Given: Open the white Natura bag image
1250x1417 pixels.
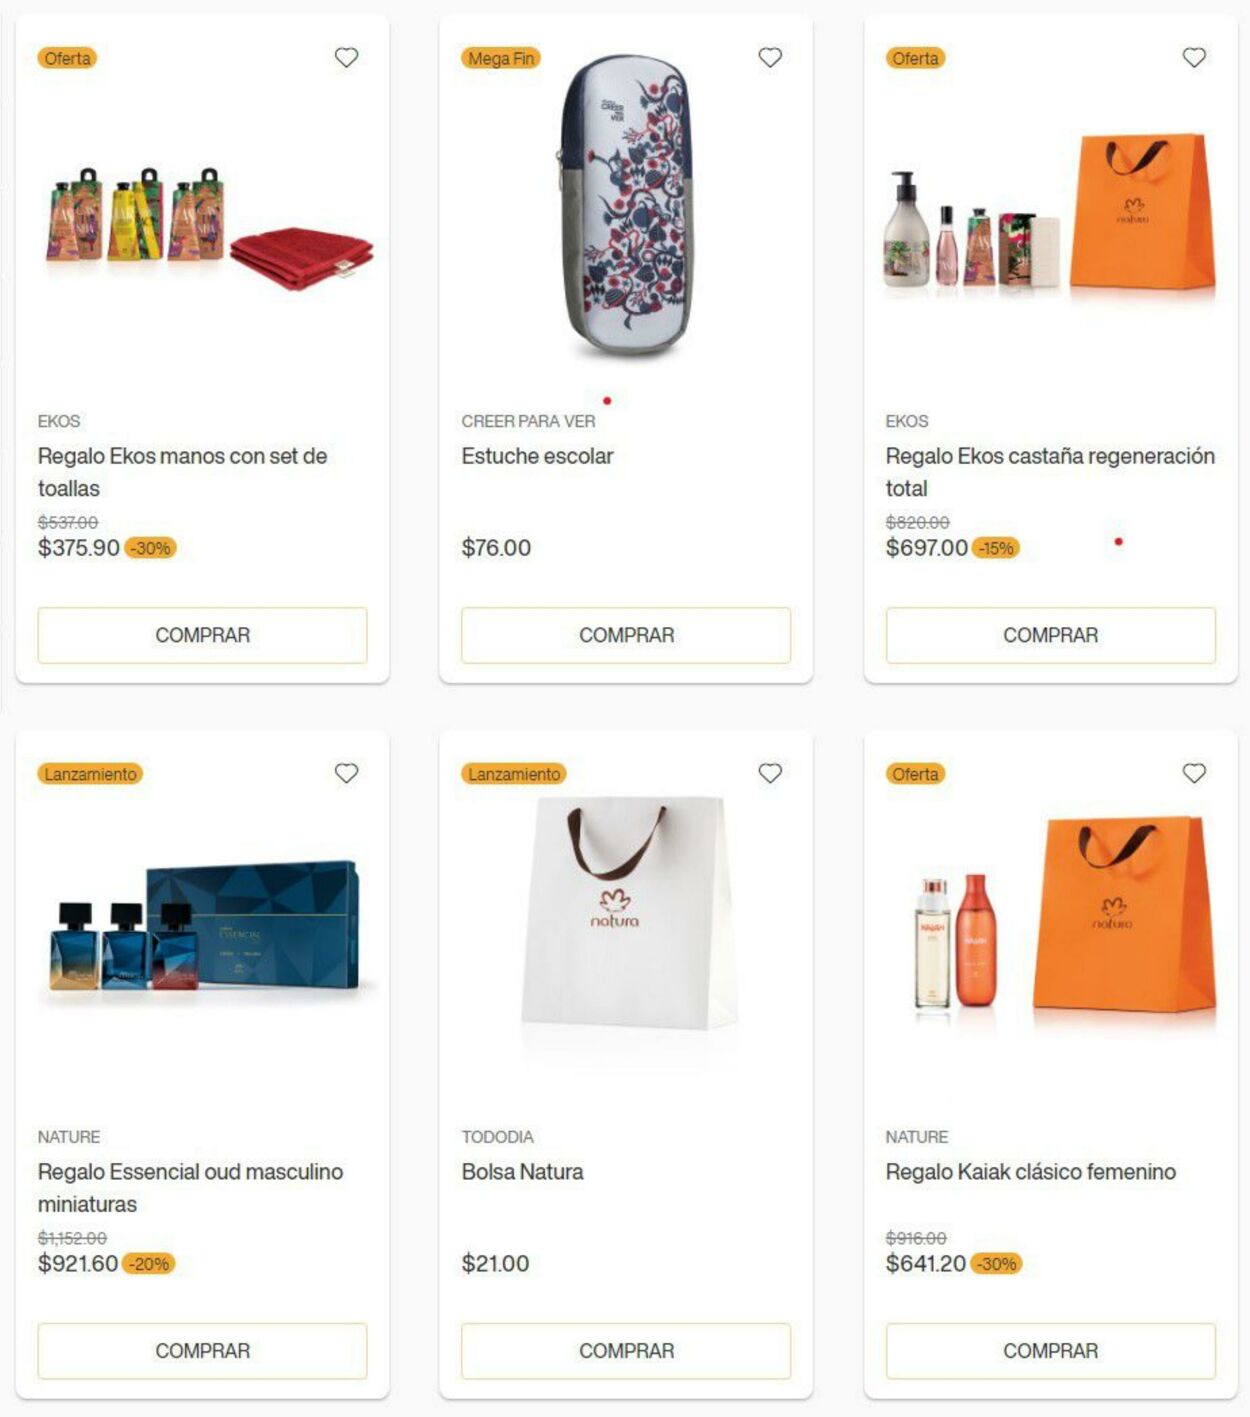Looking at the screenshot, I should 628,912.
